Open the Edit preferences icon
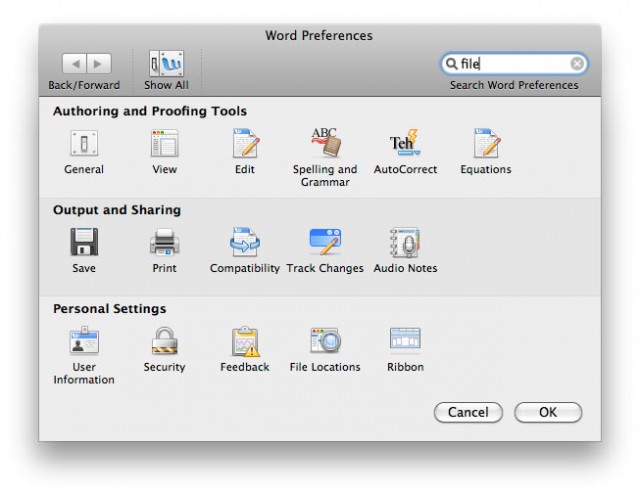Screen dimensions: 640x495 point(245,143)
